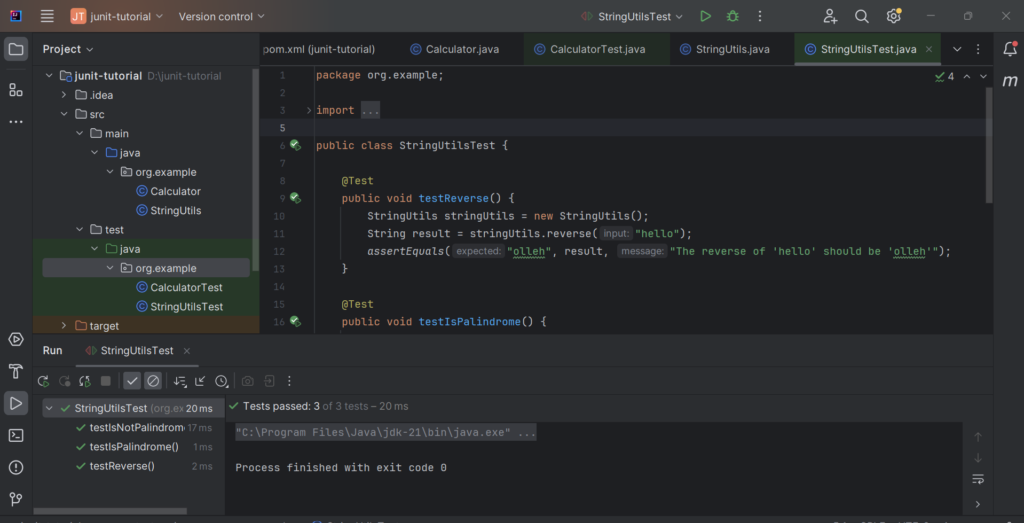Expand the collapsed import block

click(x=309, y=110)
